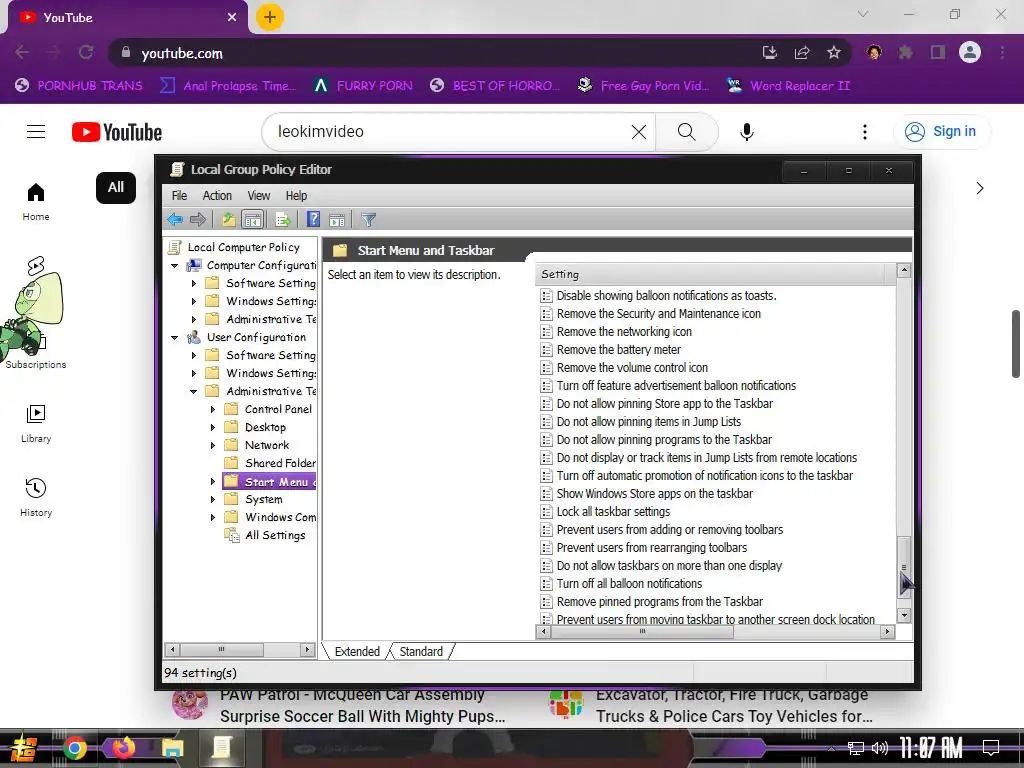Expand the Windows Components tree node
The height and width of the screenshot is (768, 1024).
pos(212,517)
